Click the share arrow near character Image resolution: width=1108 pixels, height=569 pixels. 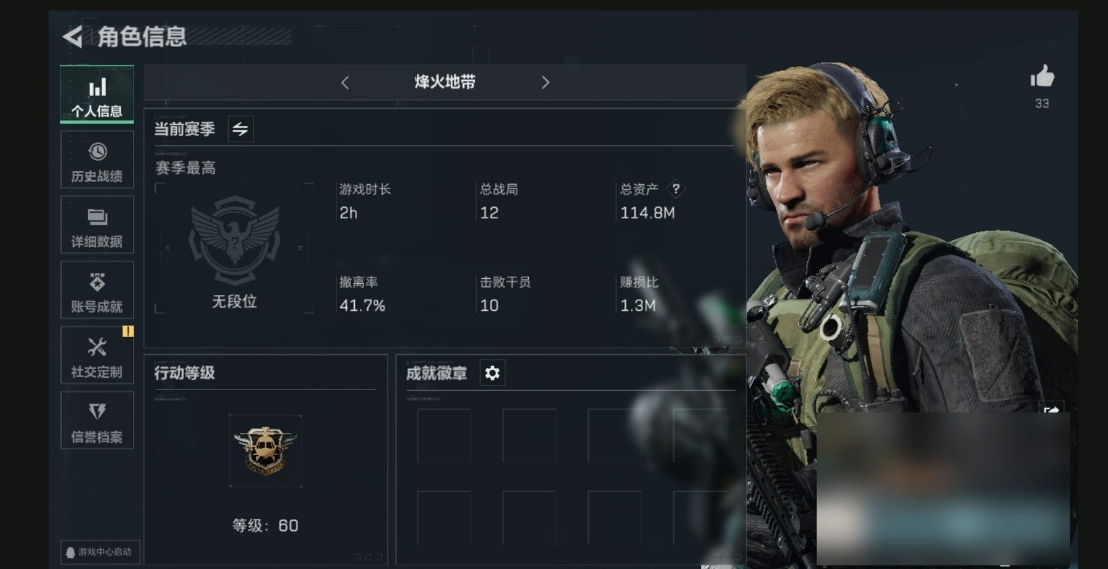click(x=1053, y=410)
